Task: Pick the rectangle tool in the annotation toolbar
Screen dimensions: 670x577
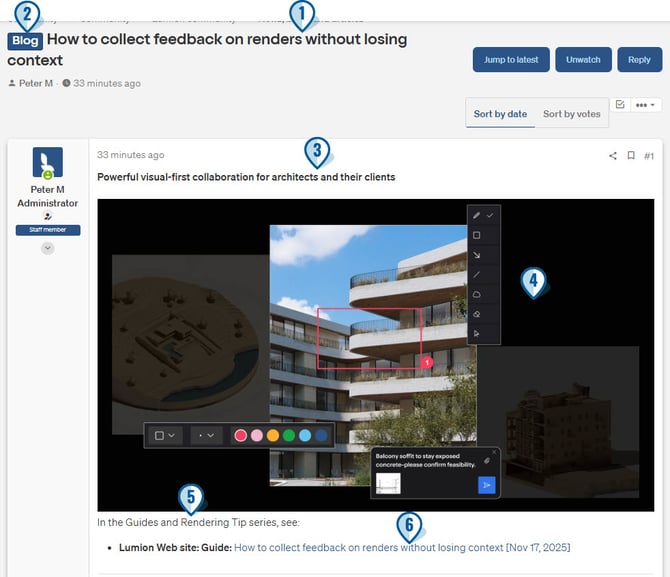Action: [477, 235]
